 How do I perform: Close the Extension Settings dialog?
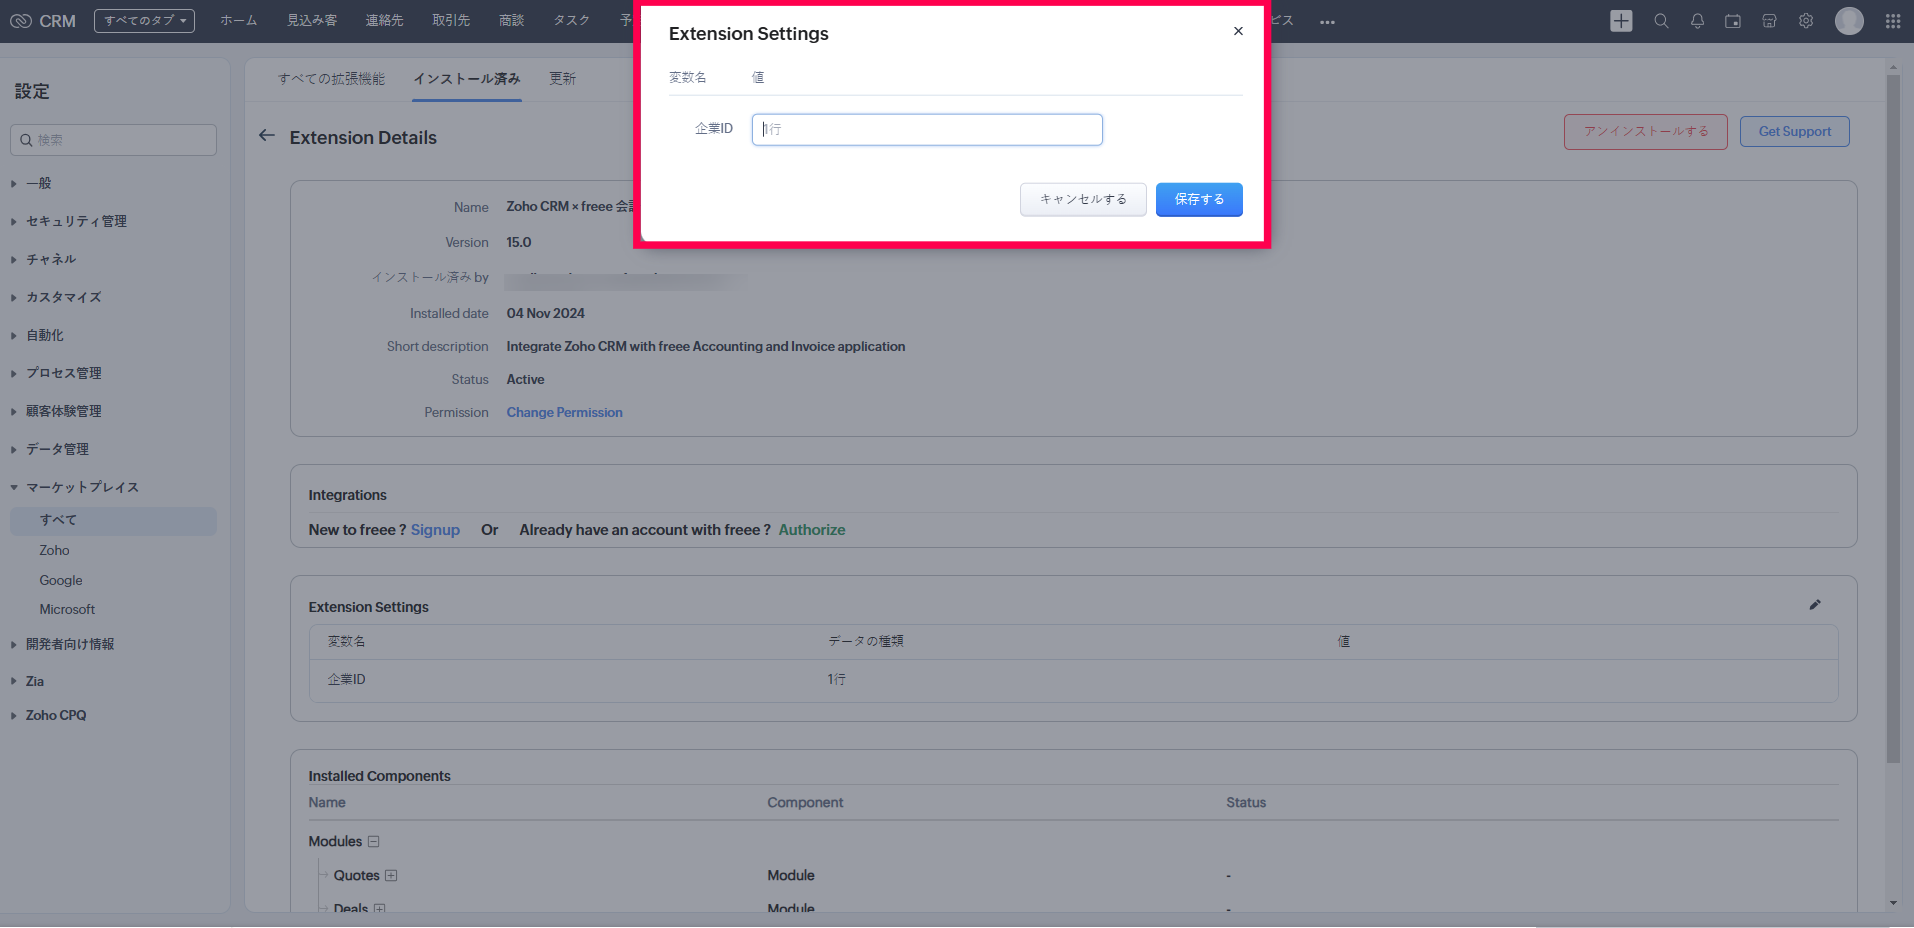1238,31
